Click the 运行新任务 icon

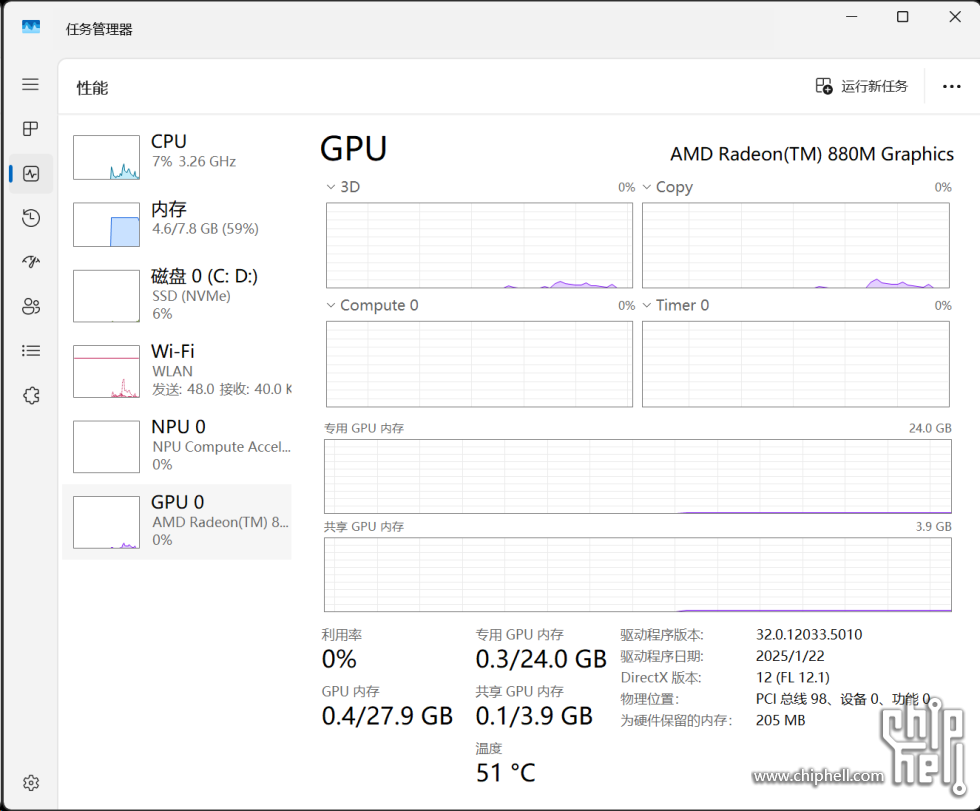coord(824,86)
